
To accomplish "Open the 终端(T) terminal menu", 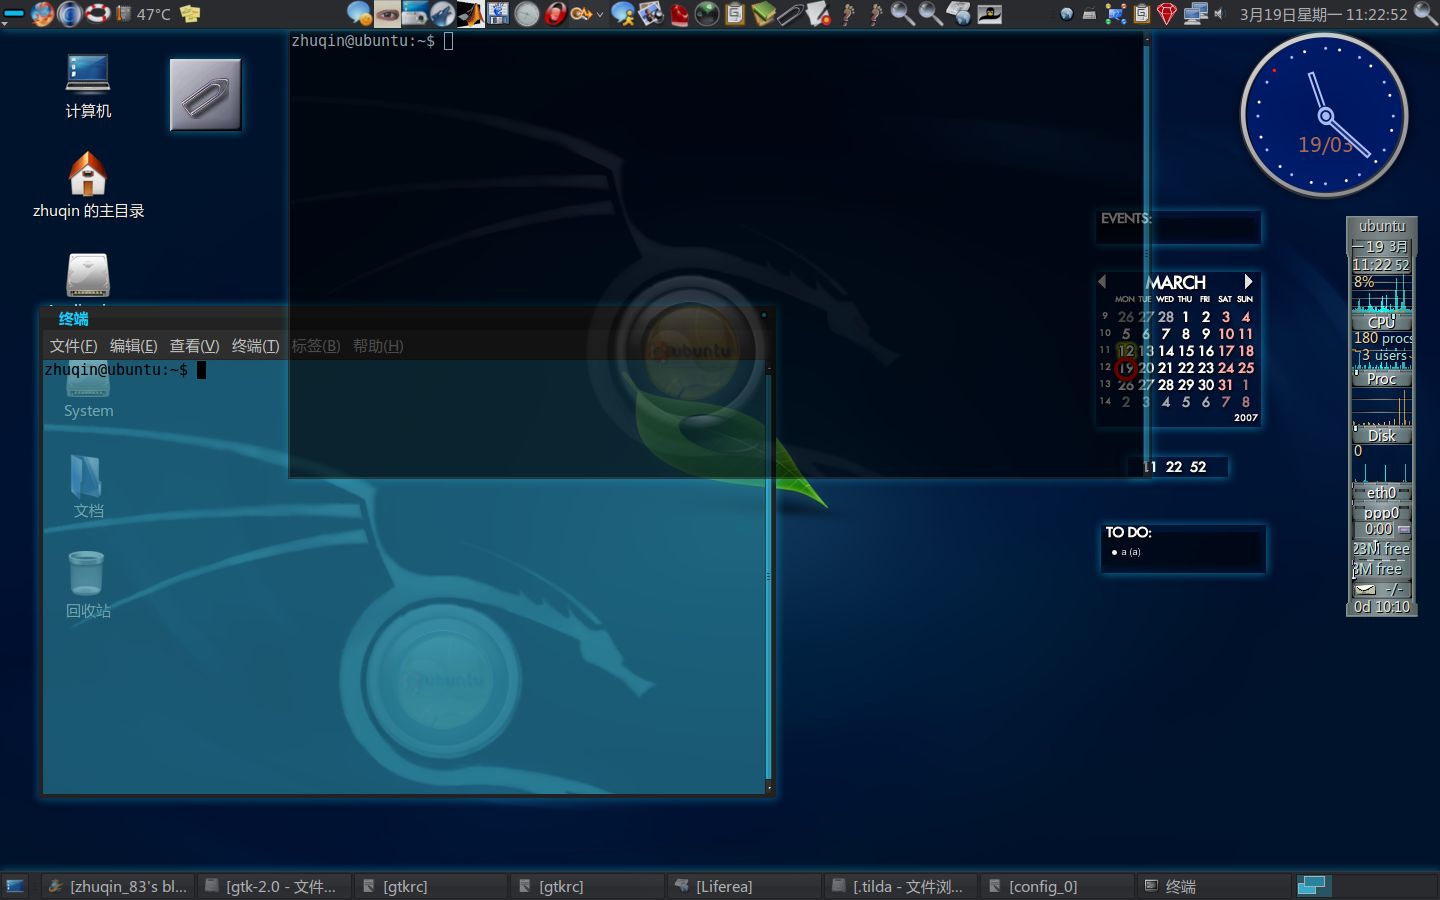I will (x=255, y=346).
